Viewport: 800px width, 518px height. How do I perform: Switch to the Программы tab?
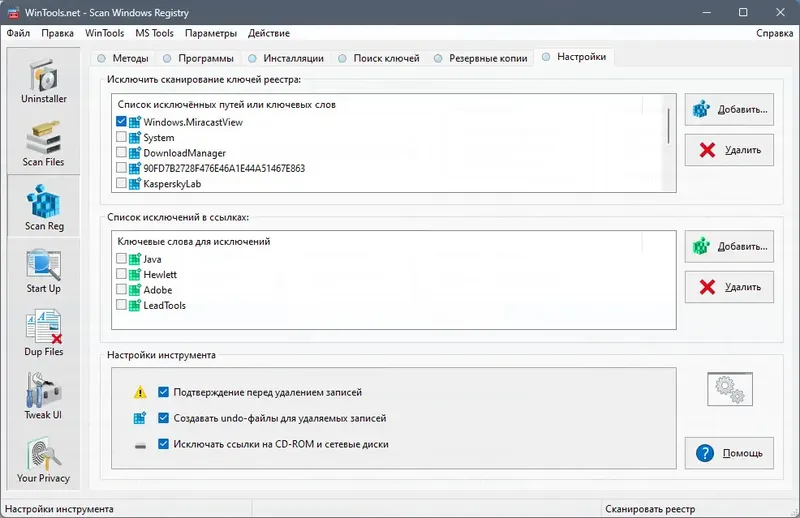coord(198,58)
